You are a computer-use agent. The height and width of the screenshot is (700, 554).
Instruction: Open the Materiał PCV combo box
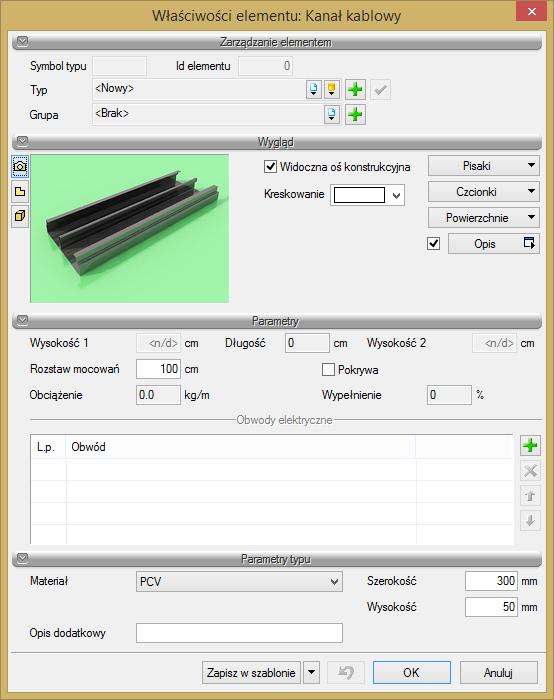(x=239, y=582)
